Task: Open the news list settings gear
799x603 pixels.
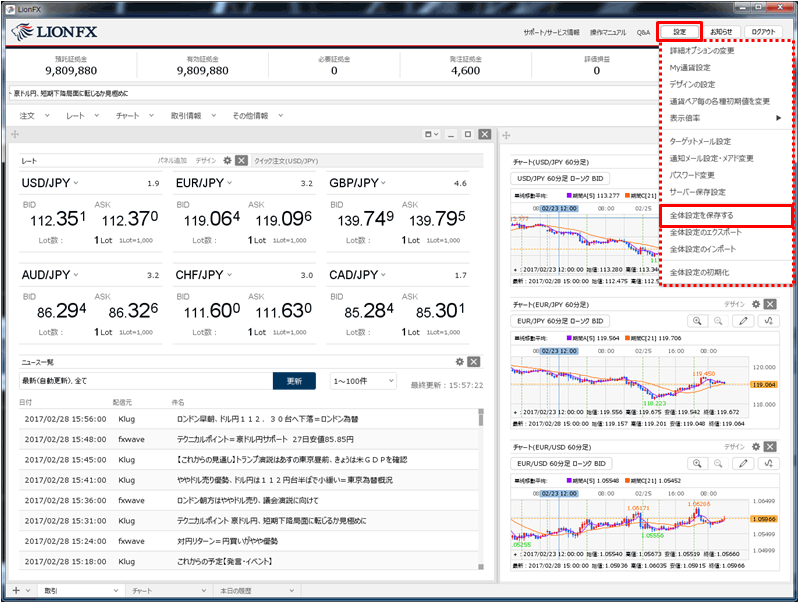Action: point(459,362)
